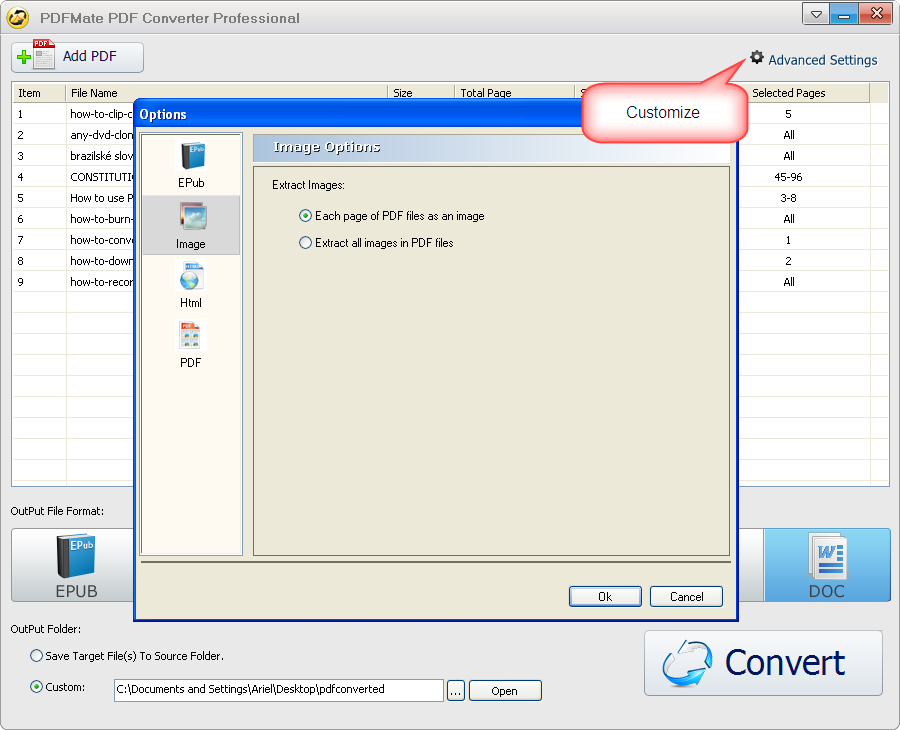Browse for folder with the '...' button
The image size is (900, 730).
[456, 690]
